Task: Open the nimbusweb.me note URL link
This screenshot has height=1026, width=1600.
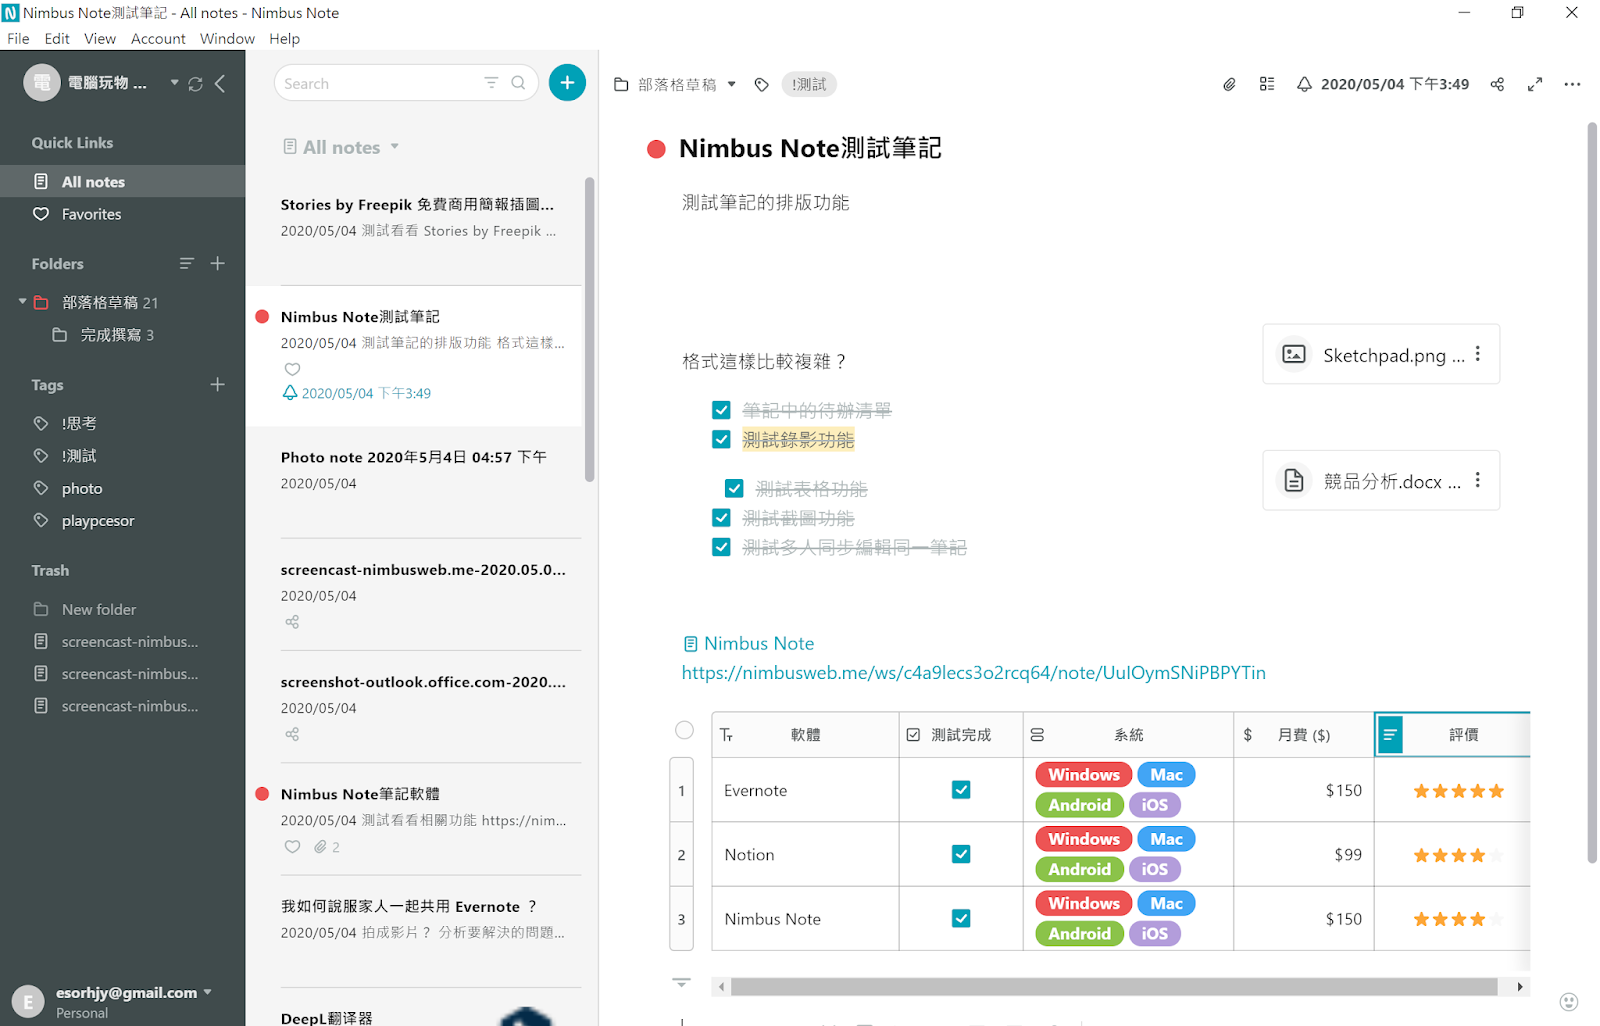Action: [x=974, y=673]
